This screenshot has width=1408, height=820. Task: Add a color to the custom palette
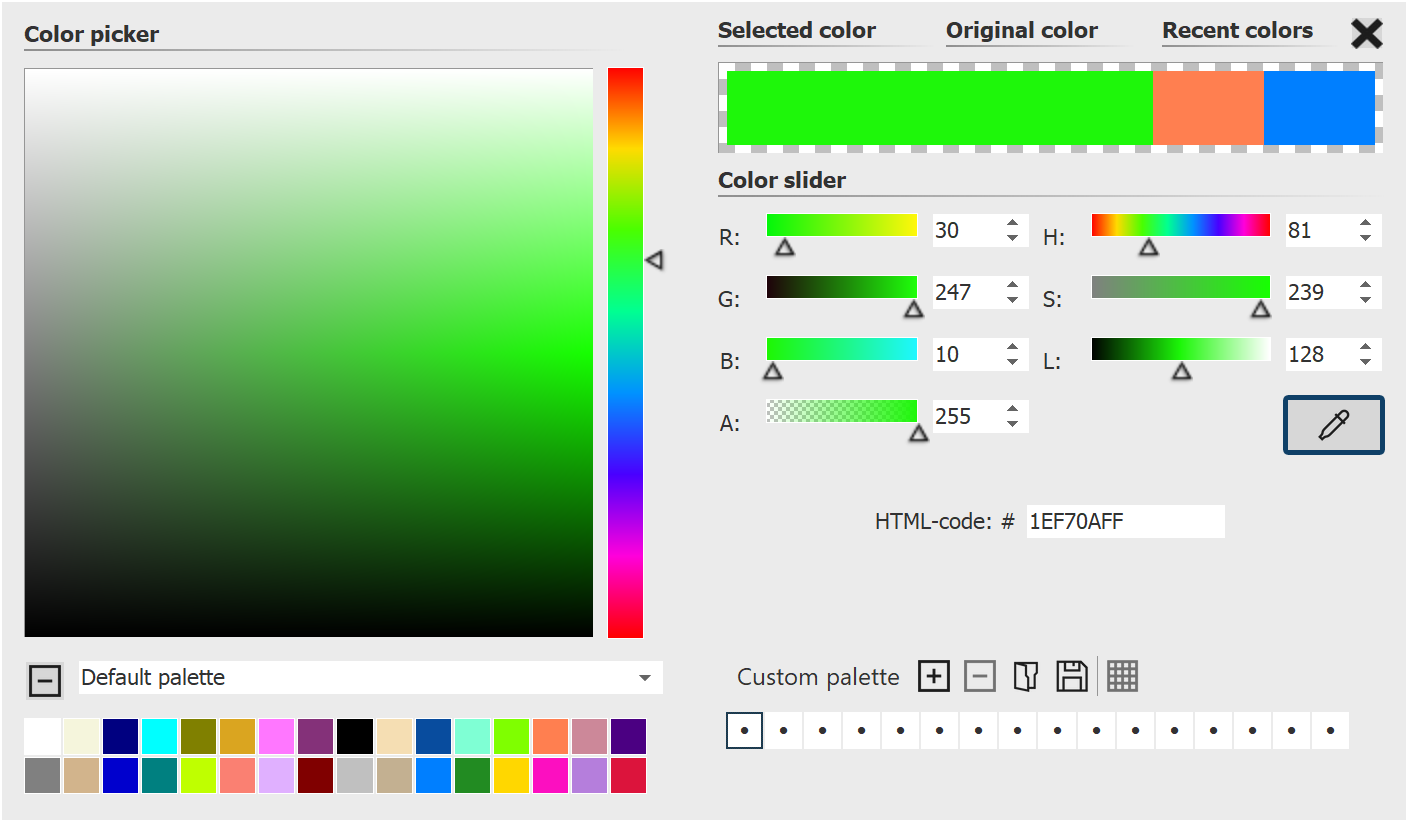point(933,676)
